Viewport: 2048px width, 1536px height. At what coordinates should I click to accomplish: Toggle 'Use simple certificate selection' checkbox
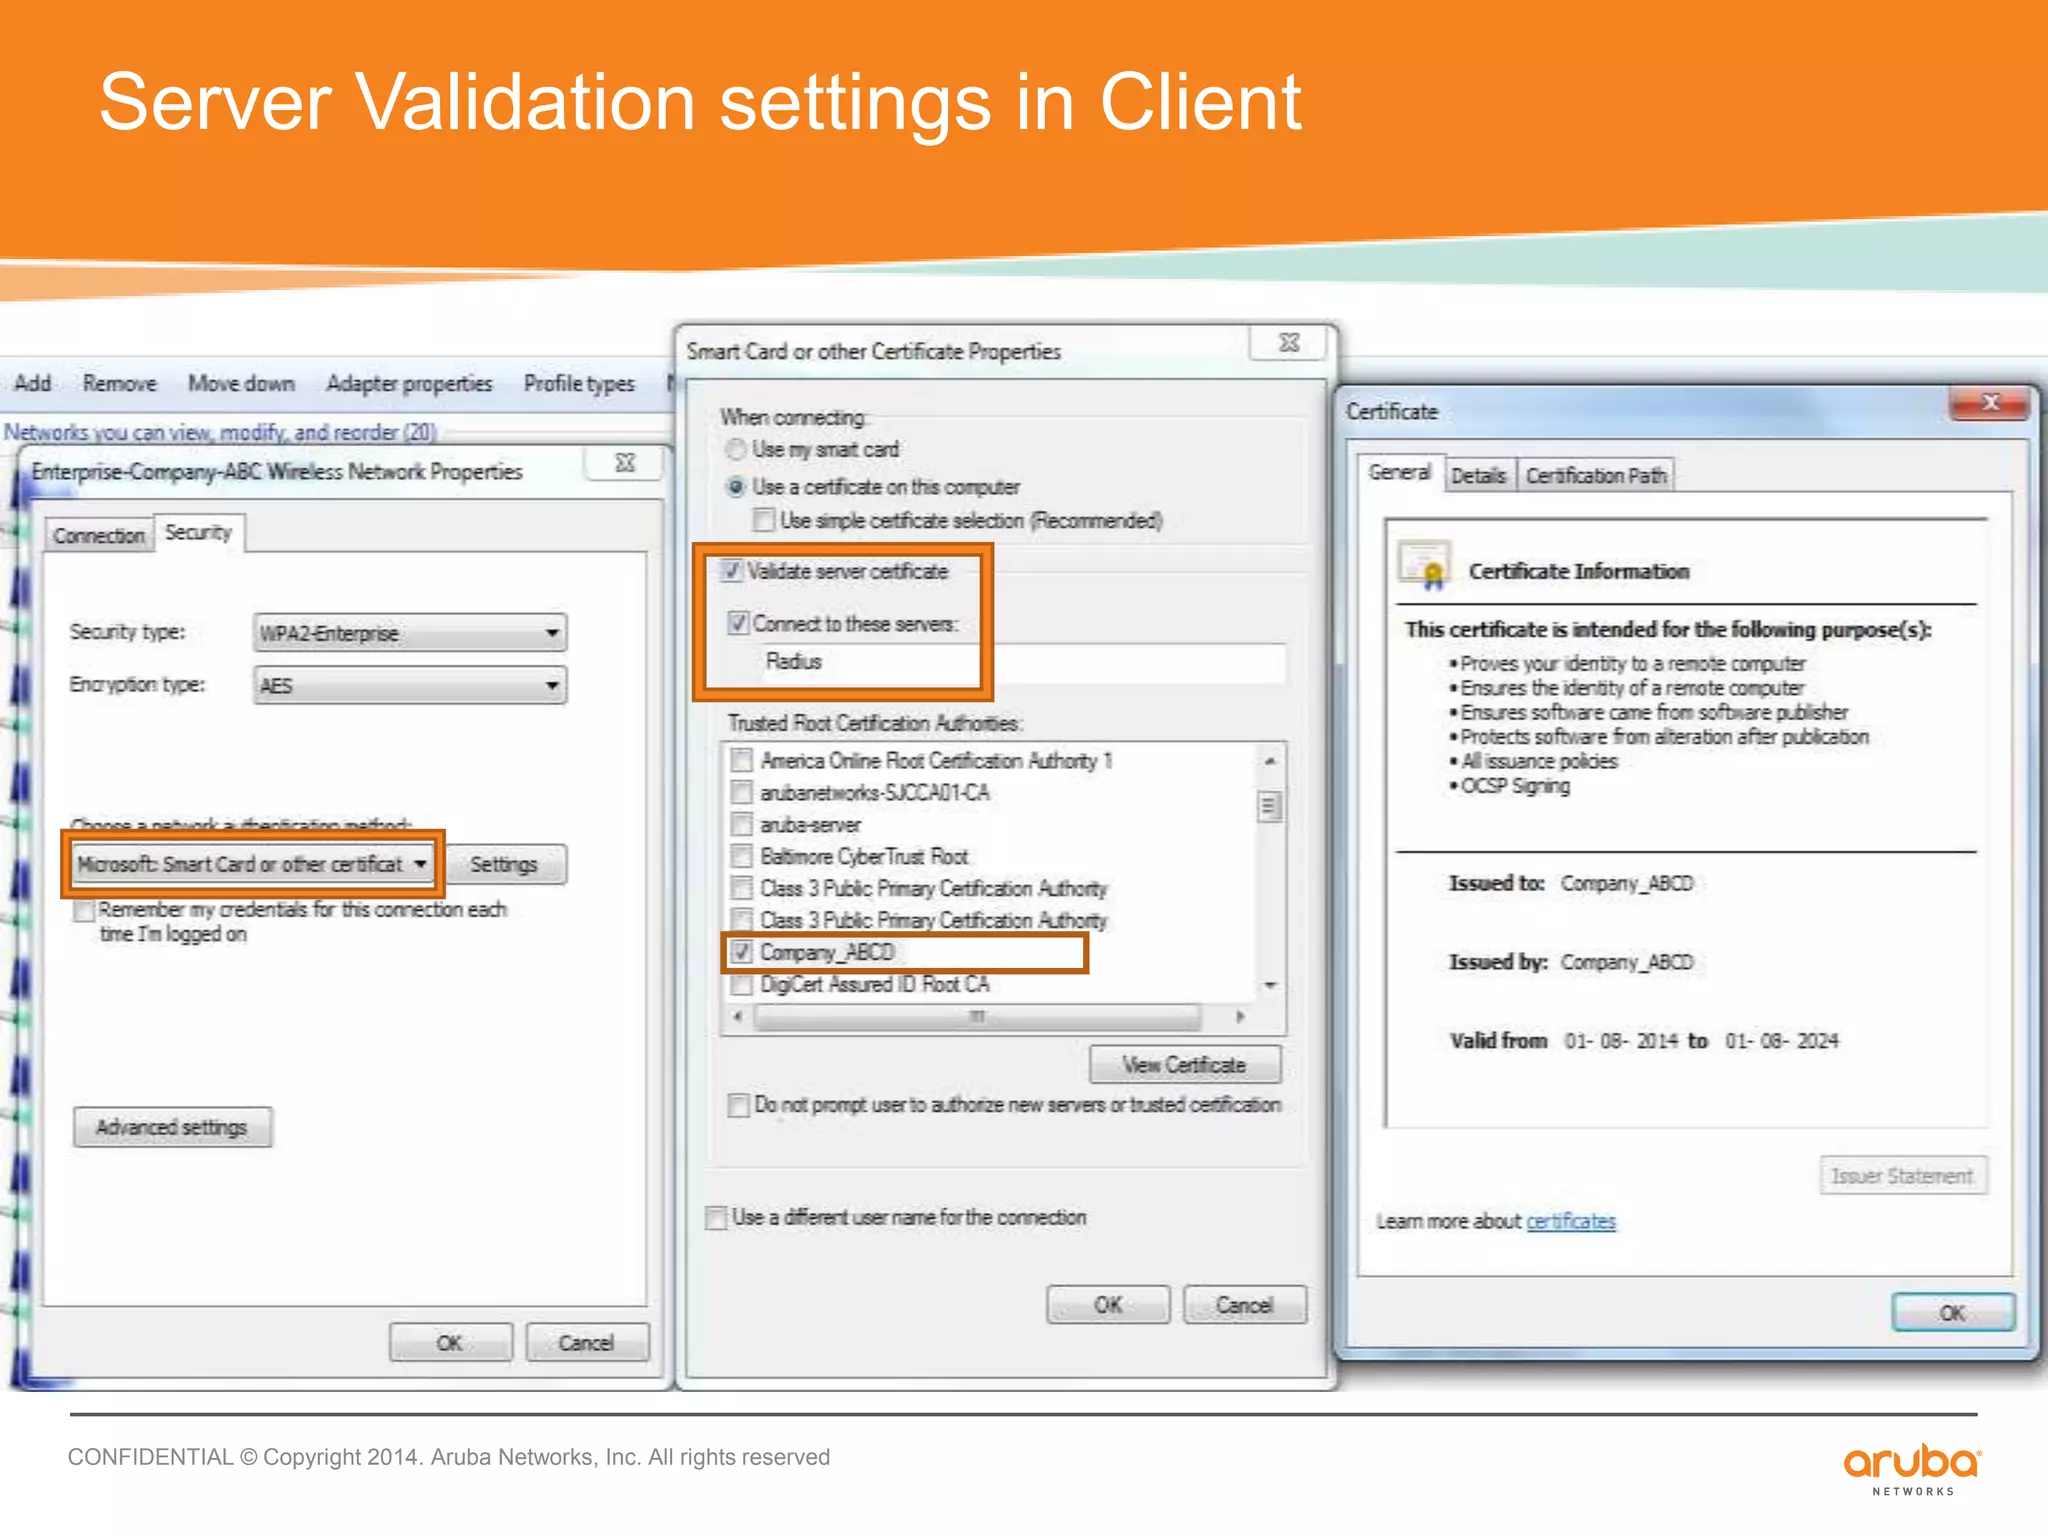(x=764, y=520)
